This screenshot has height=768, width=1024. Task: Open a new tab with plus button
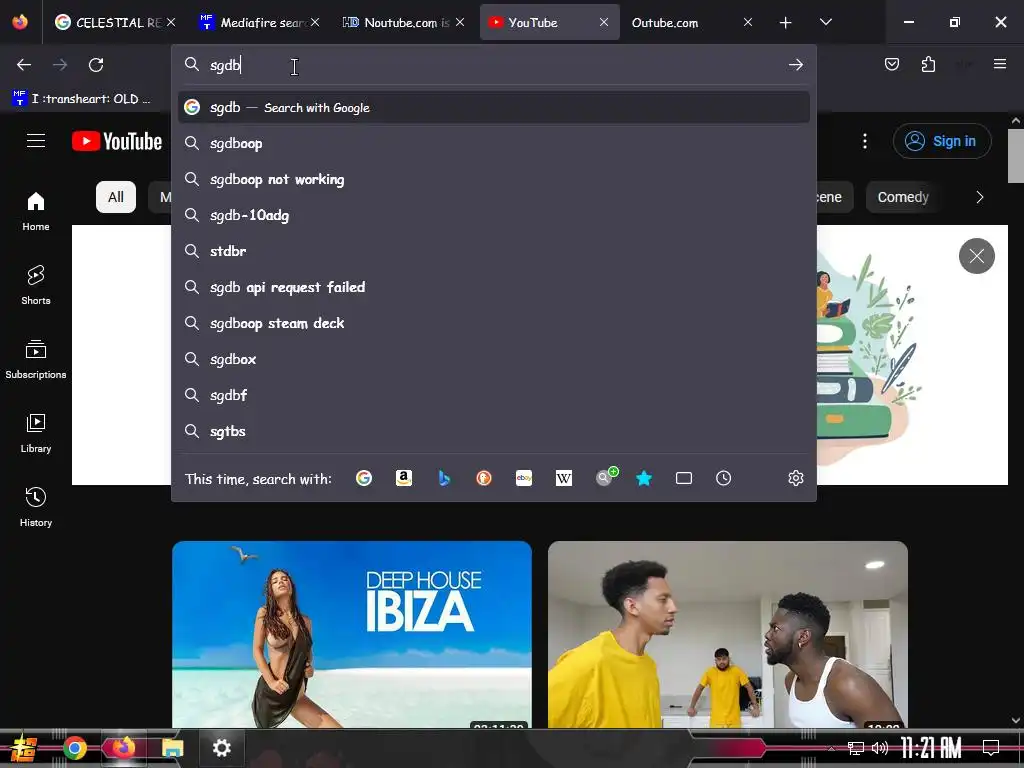coord(785,23)
